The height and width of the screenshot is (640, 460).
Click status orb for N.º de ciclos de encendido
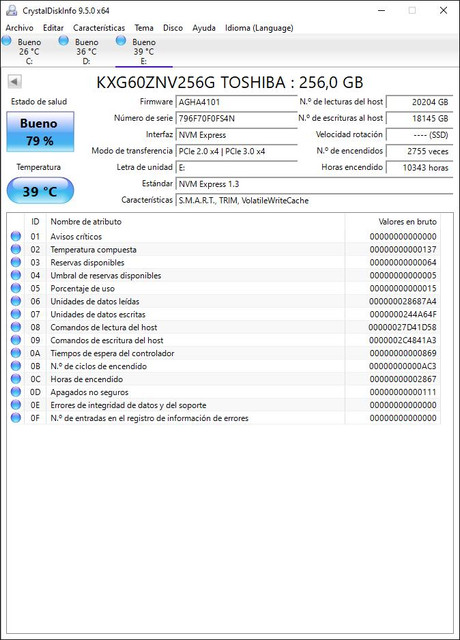[x=16, y=366]
